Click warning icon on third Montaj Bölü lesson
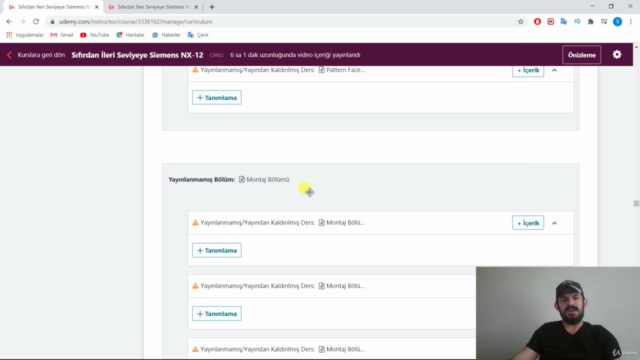Viewport: 640px width, 360px height. pos(195,349)
